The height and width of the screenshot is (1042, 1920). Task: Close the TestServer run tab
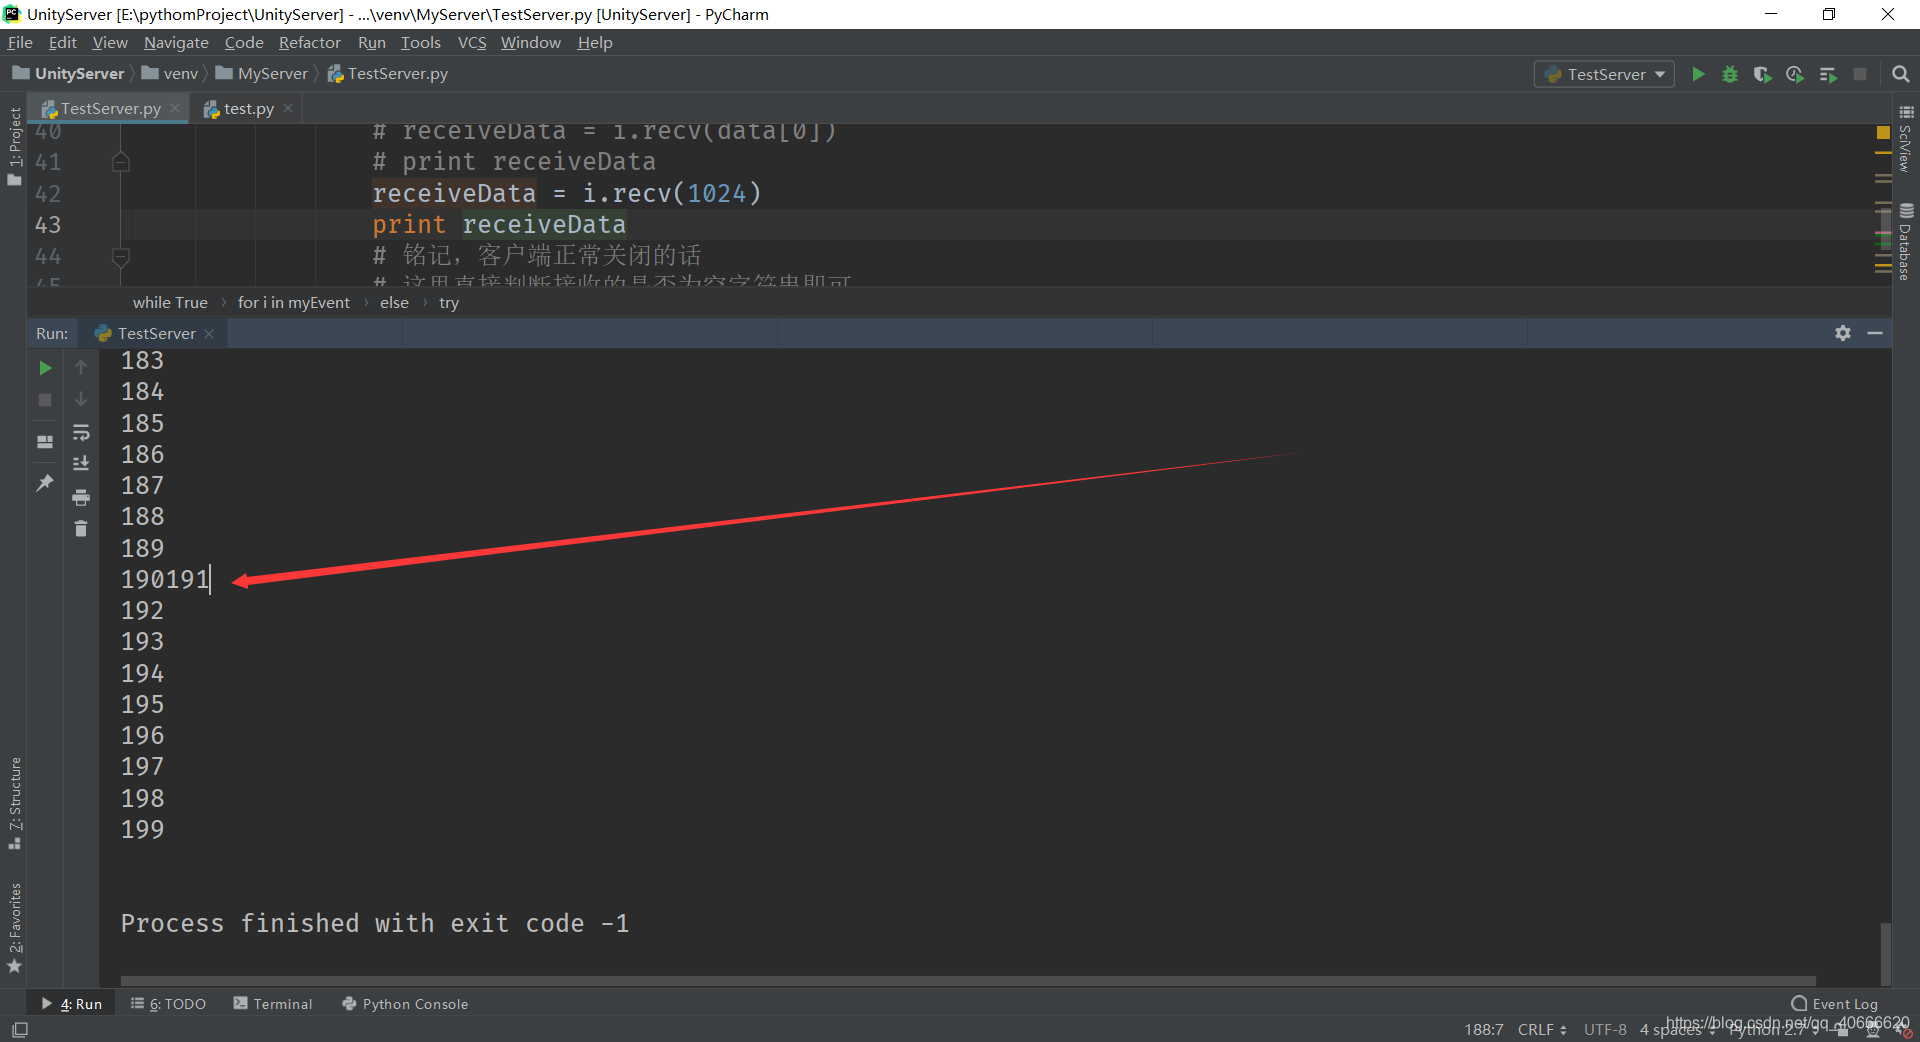click(209, 334)
